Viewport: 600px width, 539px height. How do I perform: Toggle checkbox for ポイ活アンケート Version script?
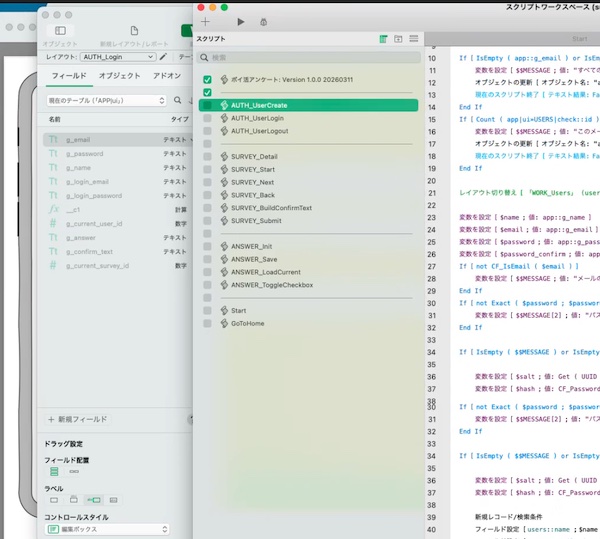click(207, 79)
